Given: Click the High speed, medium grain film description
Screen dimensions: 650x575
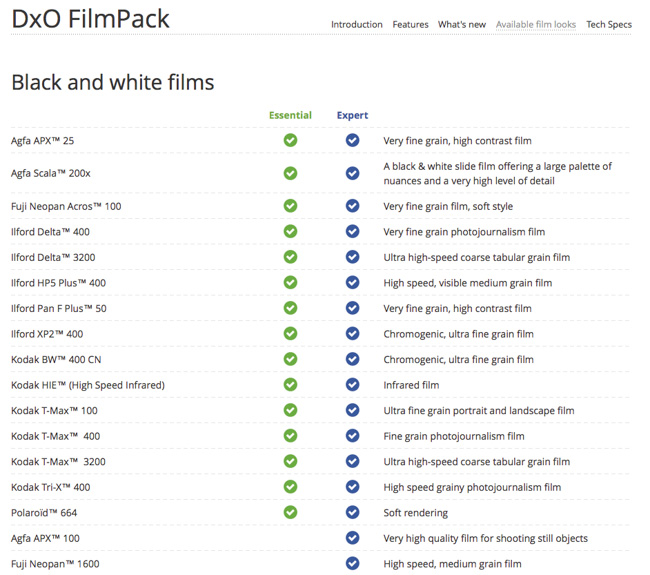Looking at the screenshot, I should (452, 564).
